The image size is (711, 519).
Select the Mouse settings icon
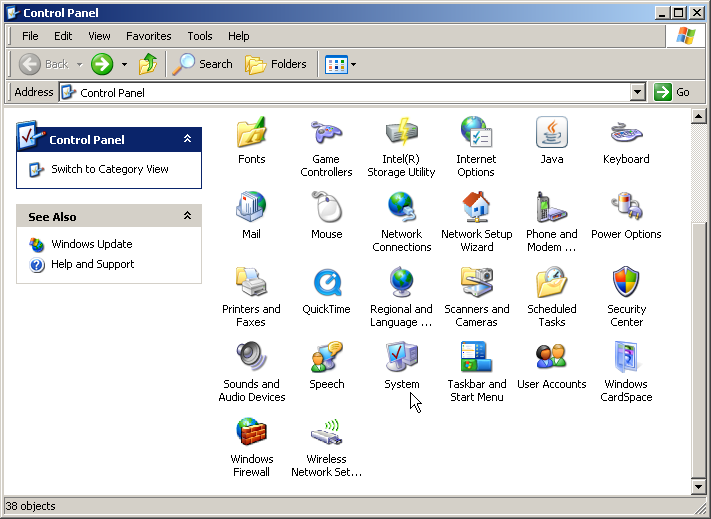pyautogui.click(x=326, y=207)
